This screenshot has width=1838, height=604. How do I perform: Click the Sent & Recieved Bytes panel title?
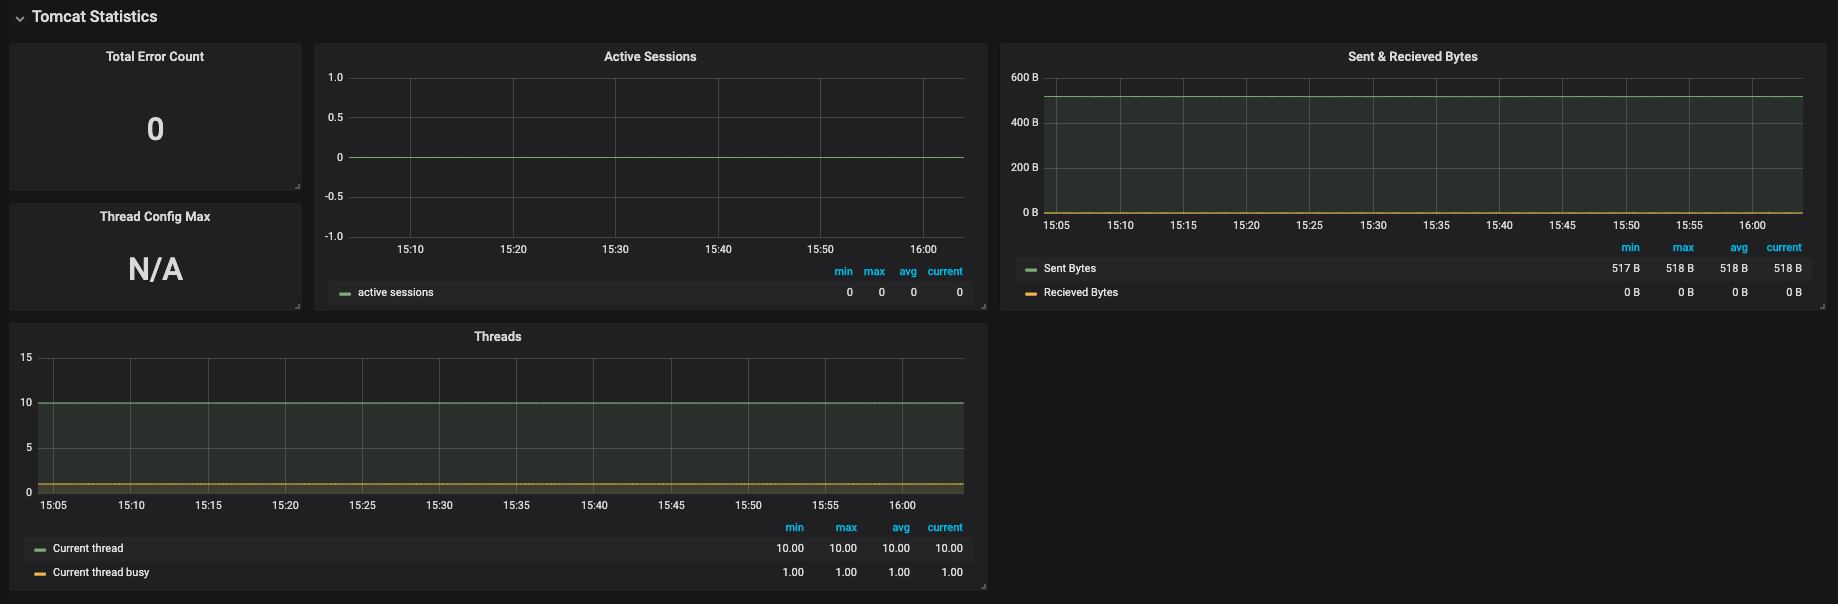[1412, 57]
